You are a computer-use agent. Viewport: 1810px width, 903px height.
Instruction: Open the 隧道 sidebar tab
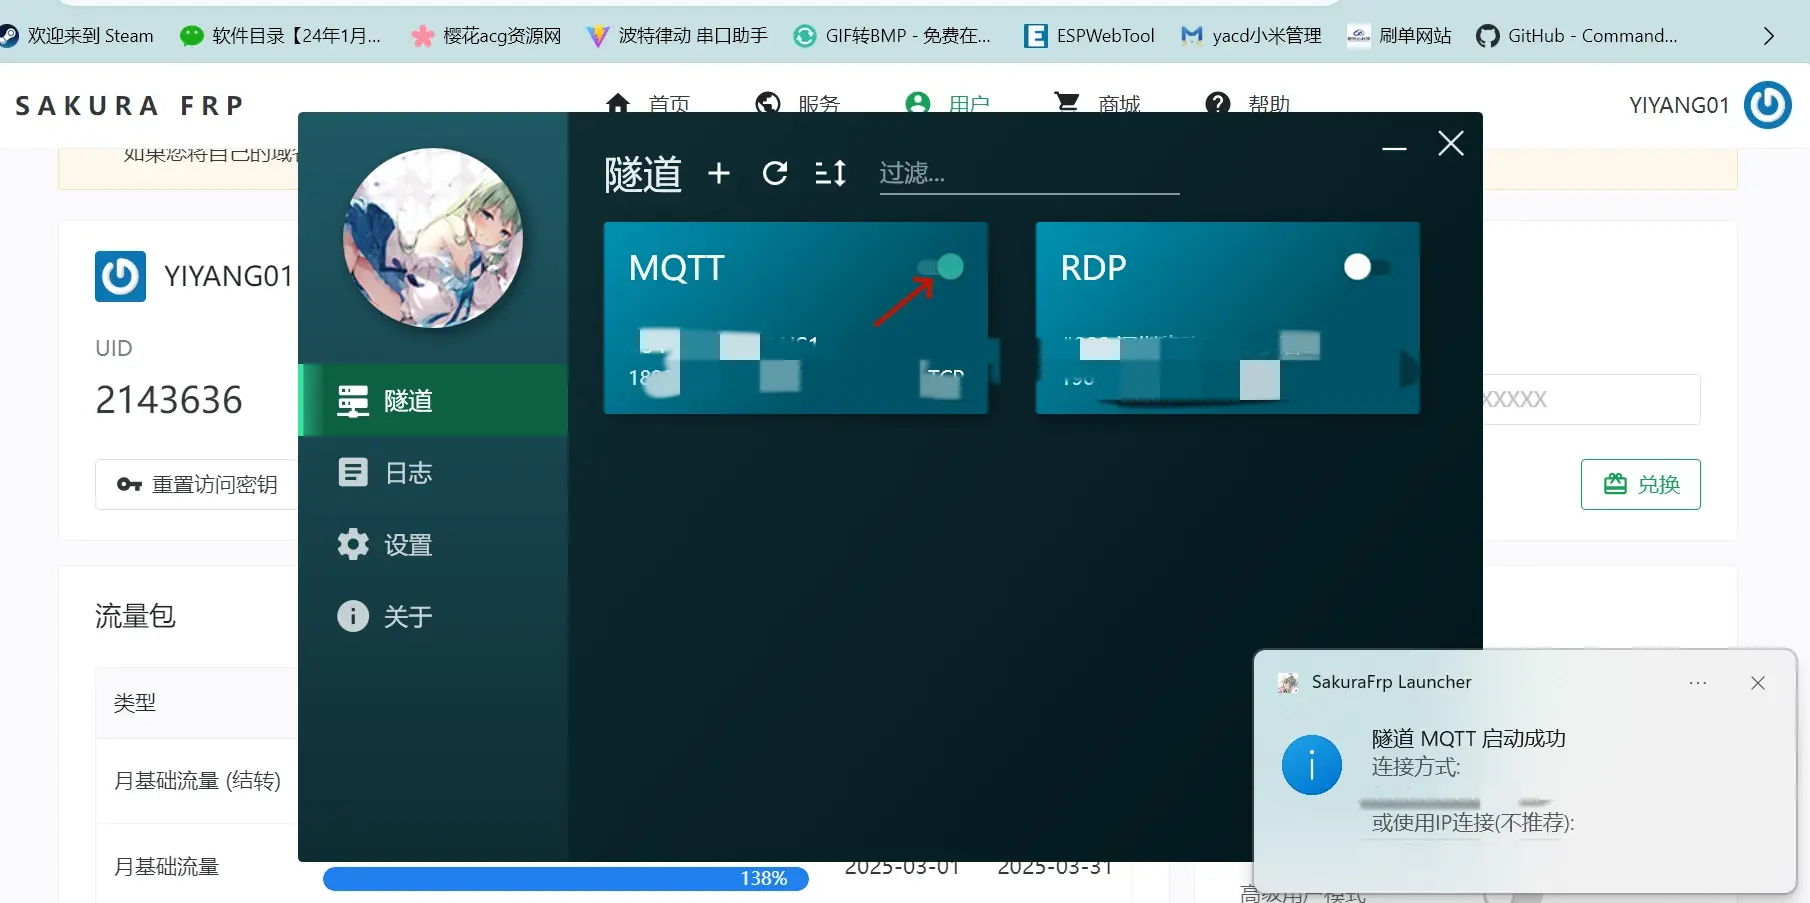(x=433, y=400)
